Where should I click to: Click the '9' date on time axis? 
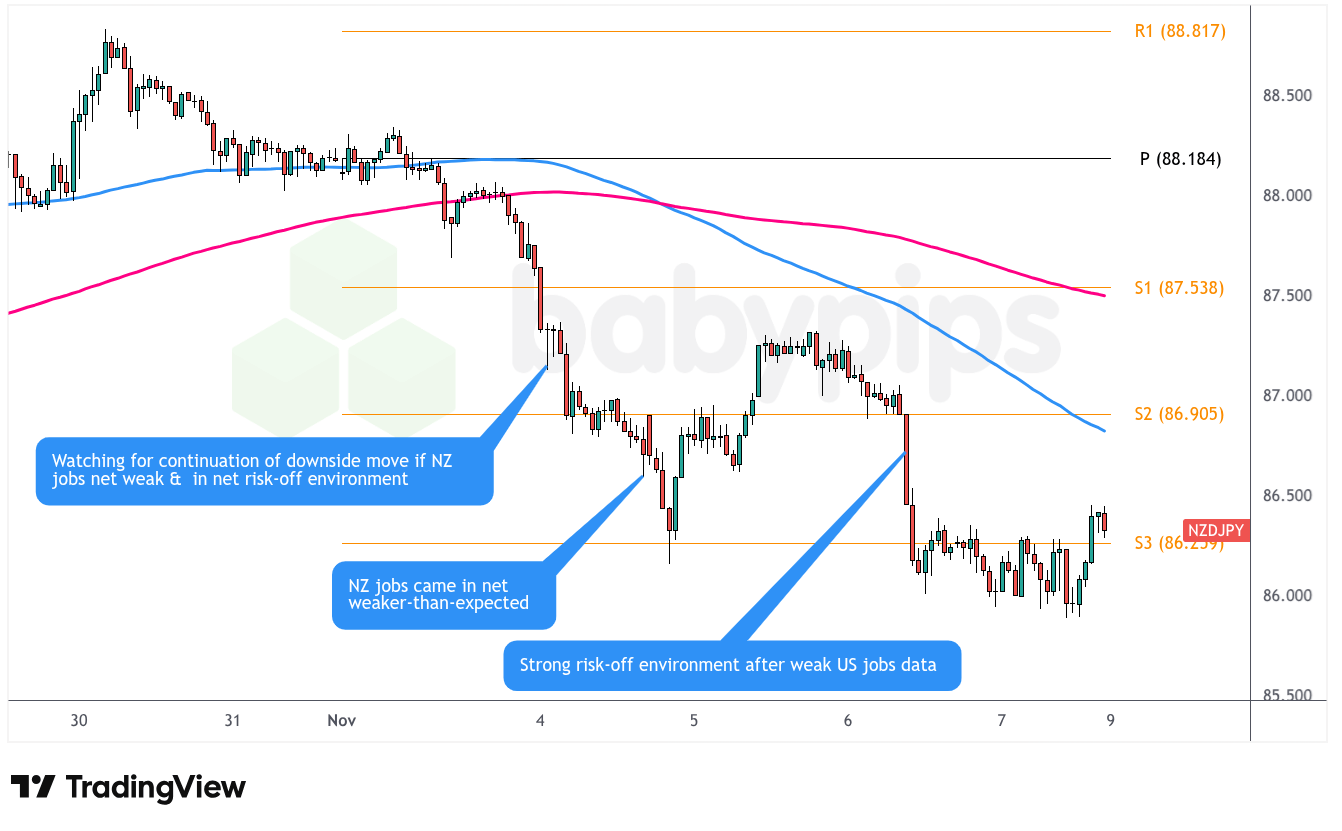coord(1110,720)
